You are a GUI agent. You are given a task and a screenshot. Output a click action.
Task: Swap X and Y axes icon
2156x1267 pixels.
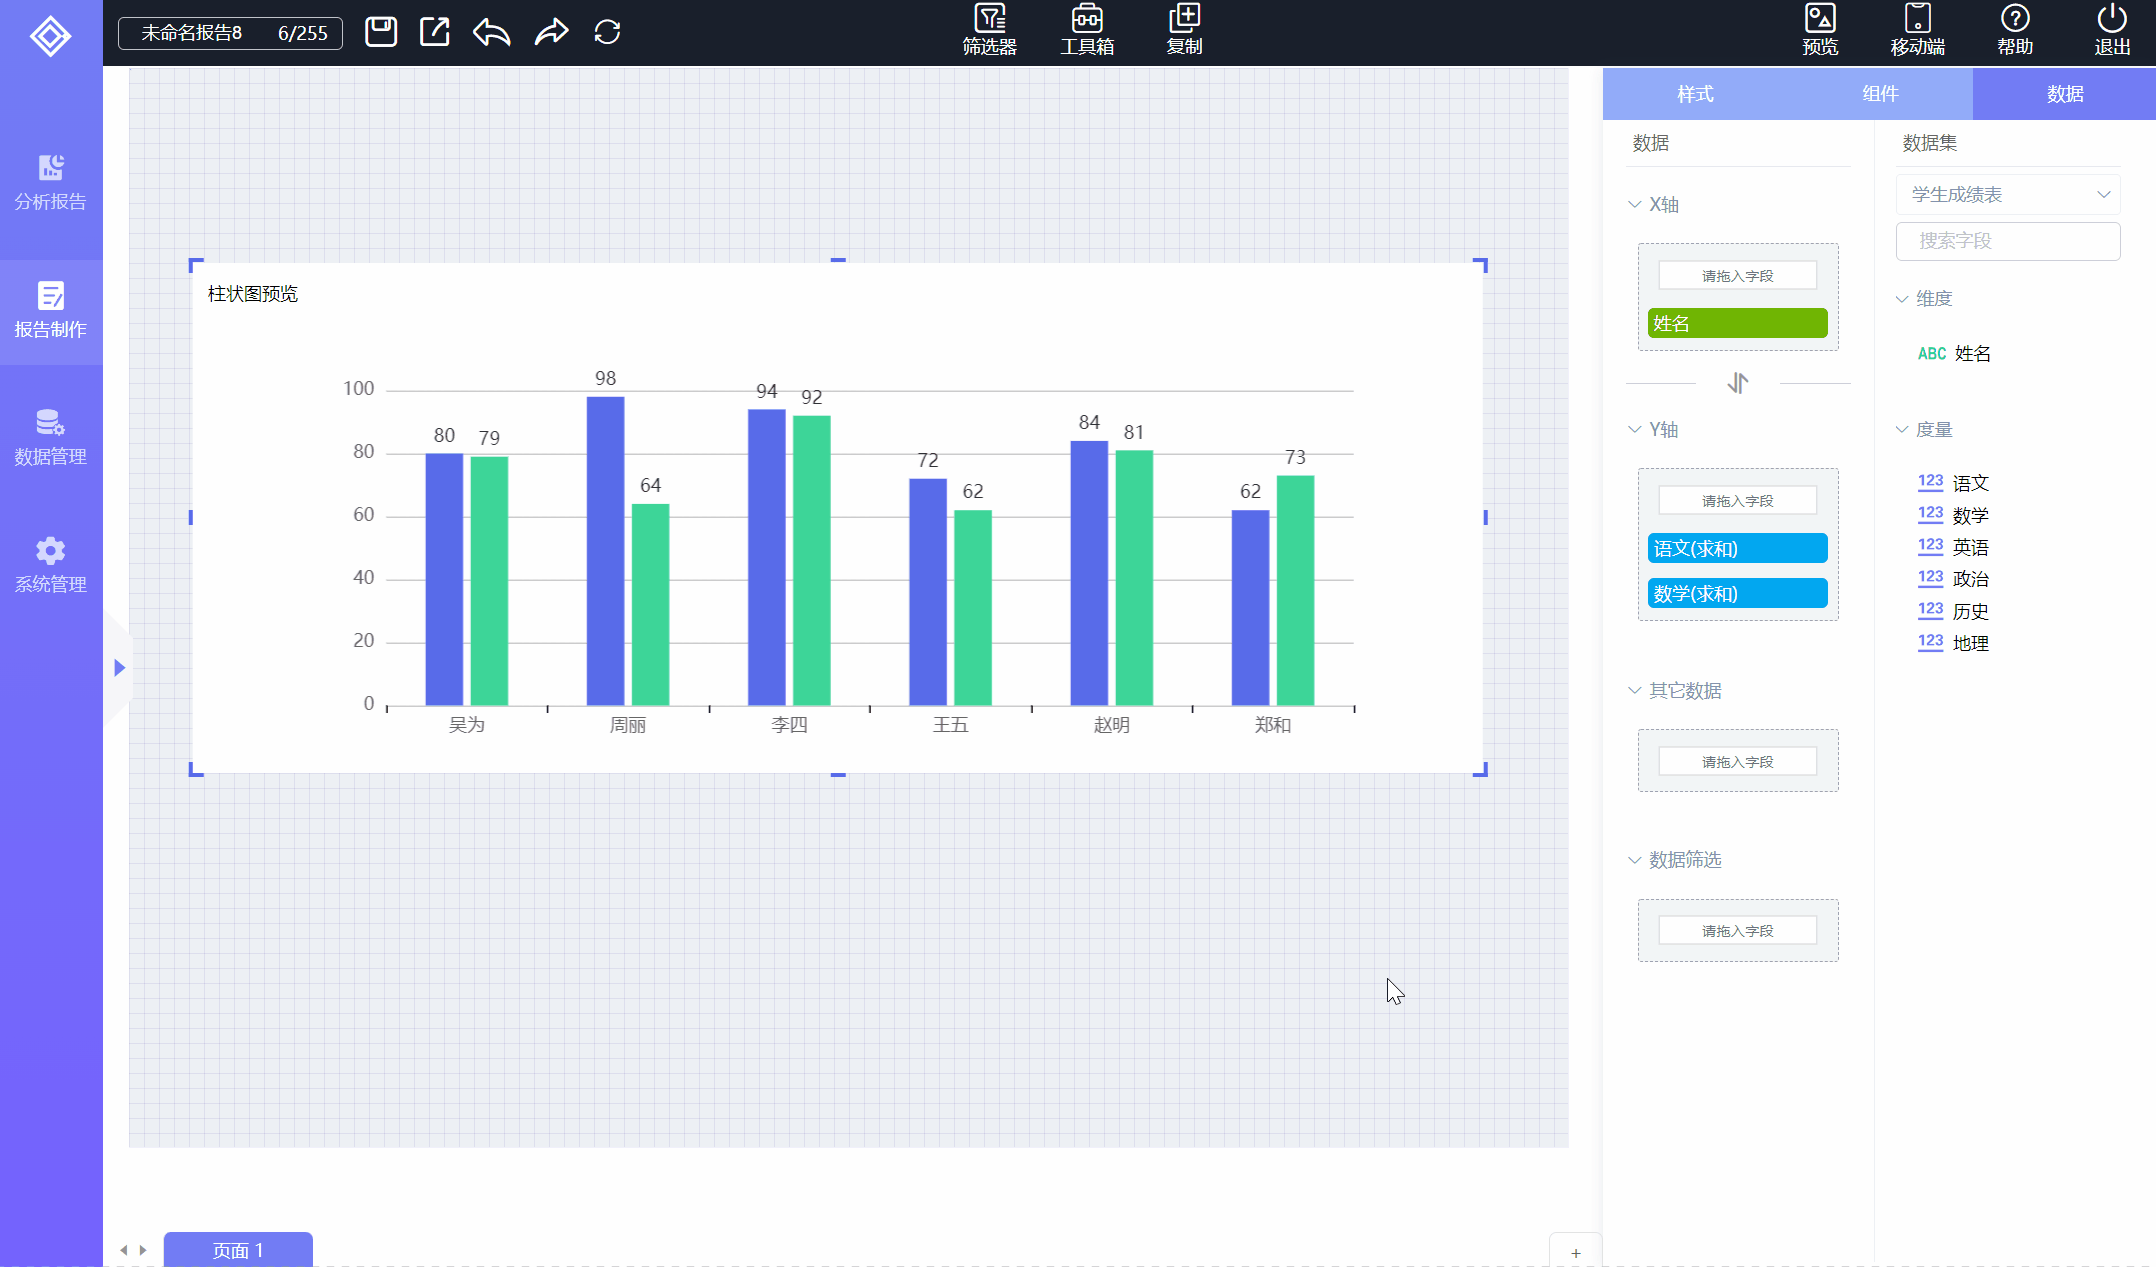click(x=1738, y=383)
